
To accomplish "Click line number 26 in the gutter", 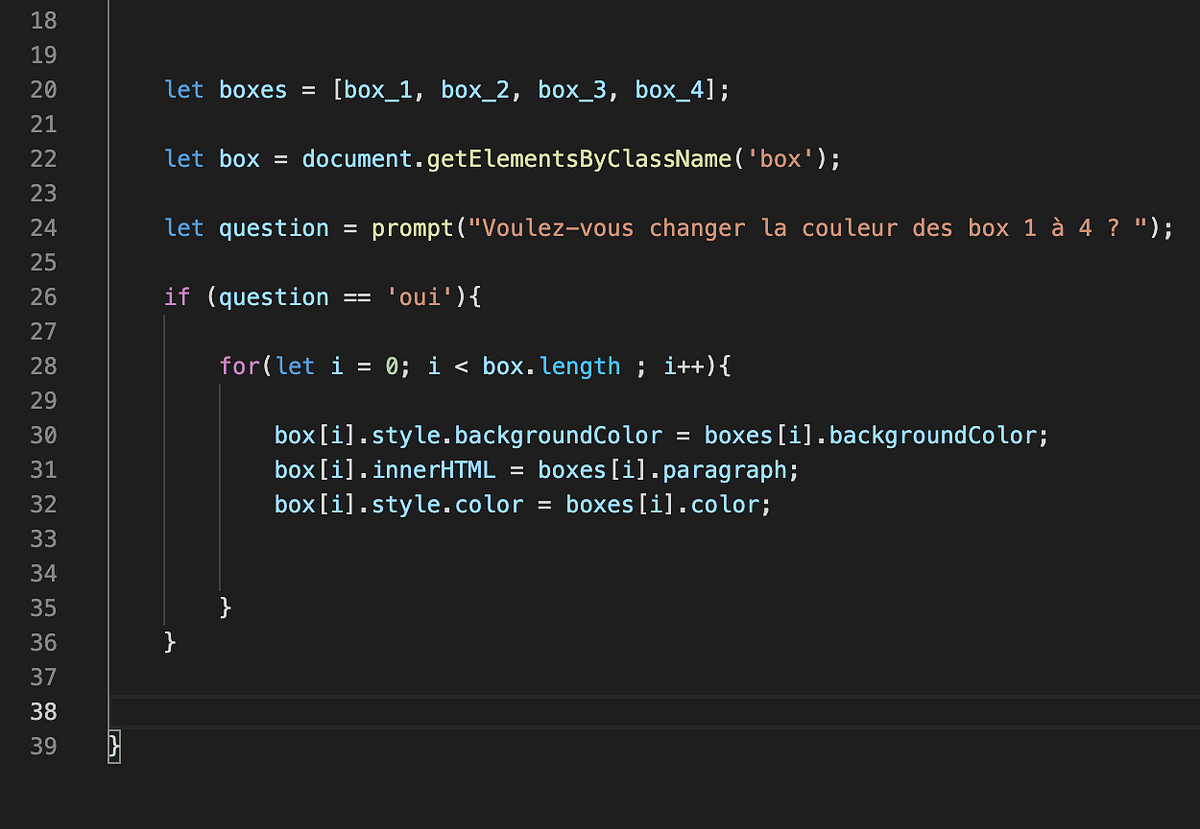I will (44, 296).
